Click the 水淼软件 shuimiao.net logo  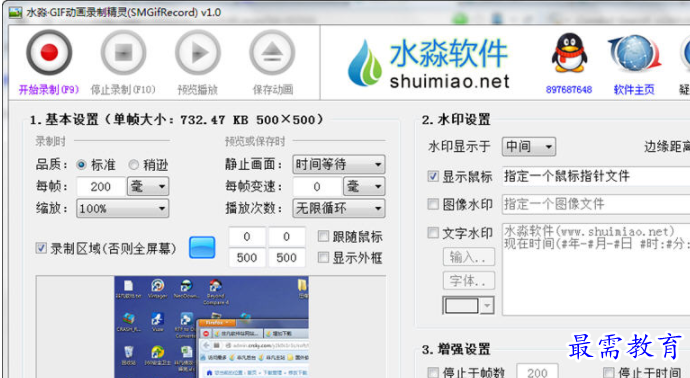click(x=429, y=63)
